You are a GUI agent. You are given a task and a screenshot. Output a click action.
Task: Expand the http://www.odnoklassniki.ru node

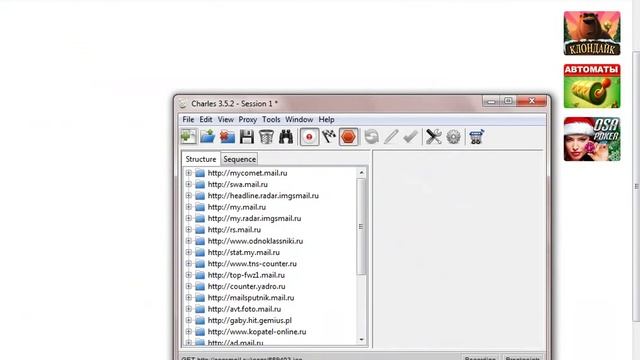tap(189, 241)
